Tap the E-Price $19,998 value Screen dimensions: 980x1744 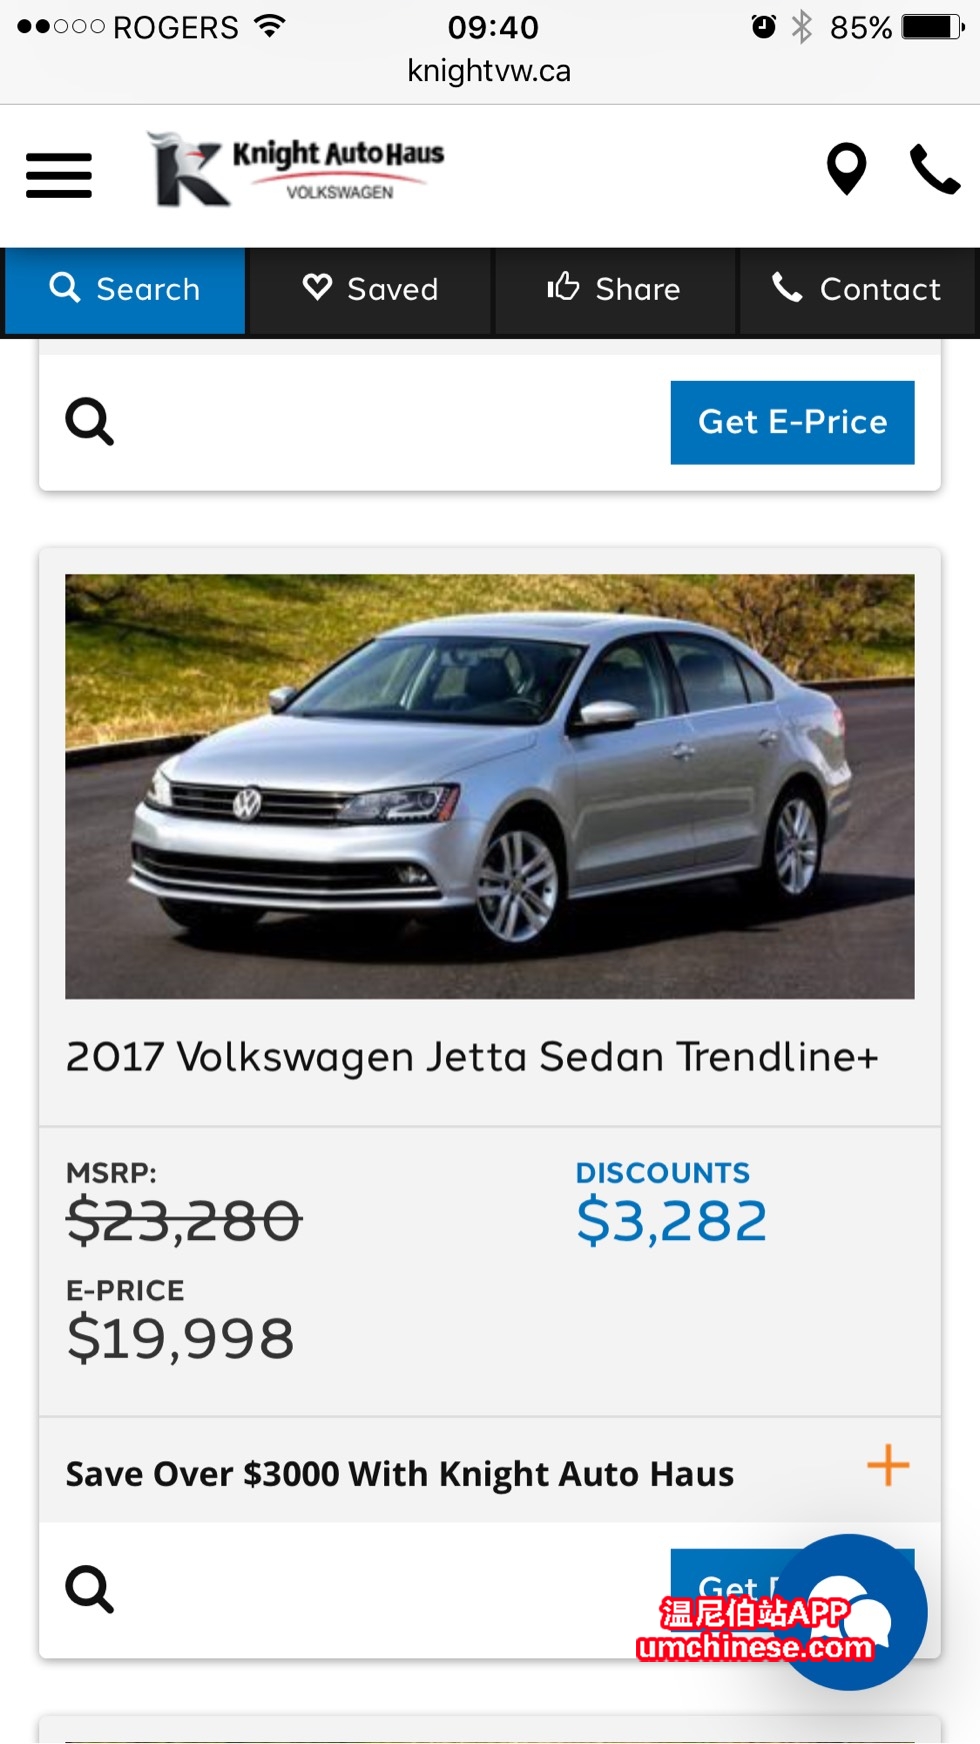tap(180, 1339)
